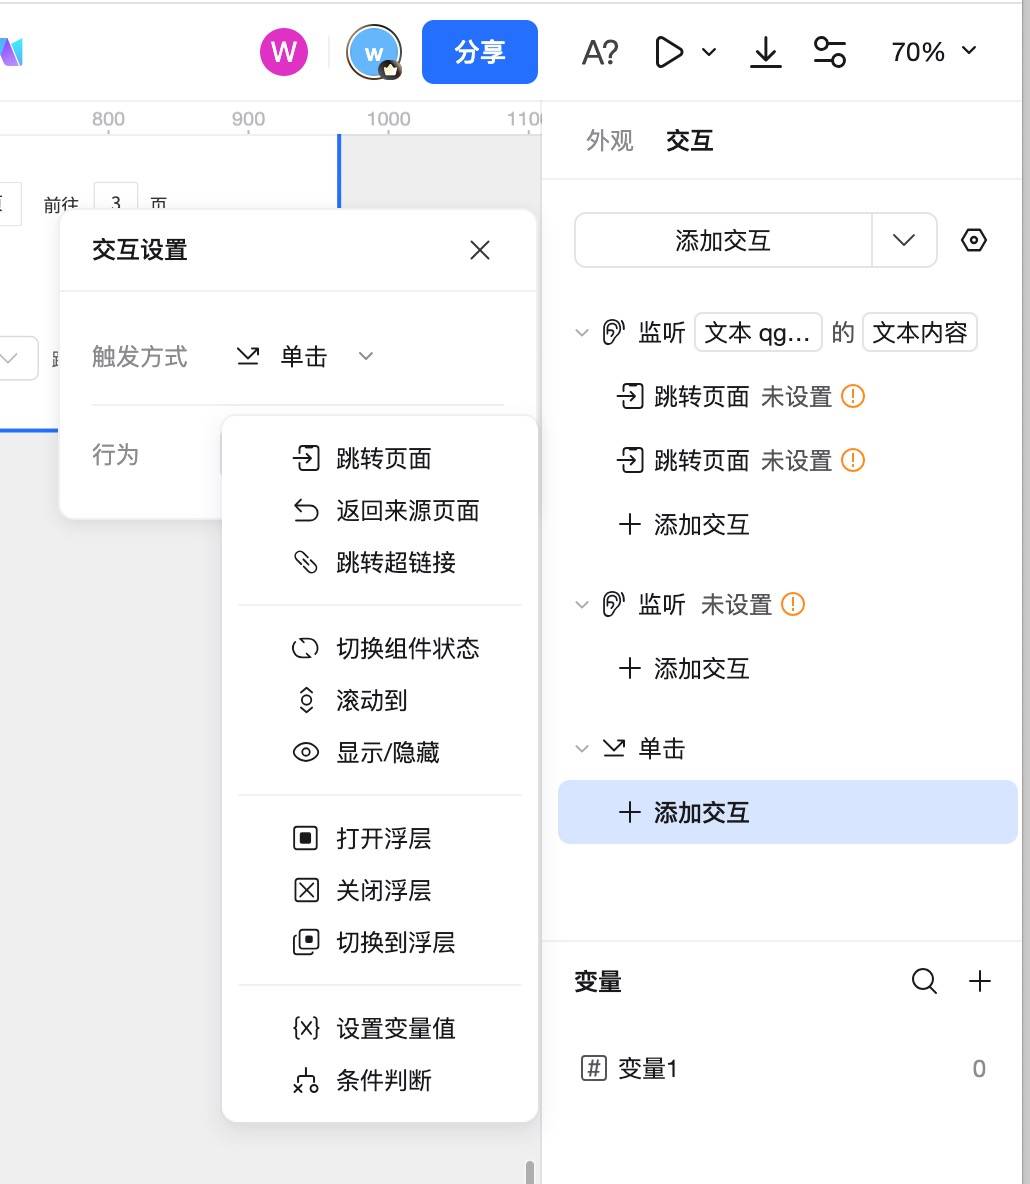The image size is (1030, 1184).
Task: Open the 70% zoom level dropdown
Action: coord(933,51)
